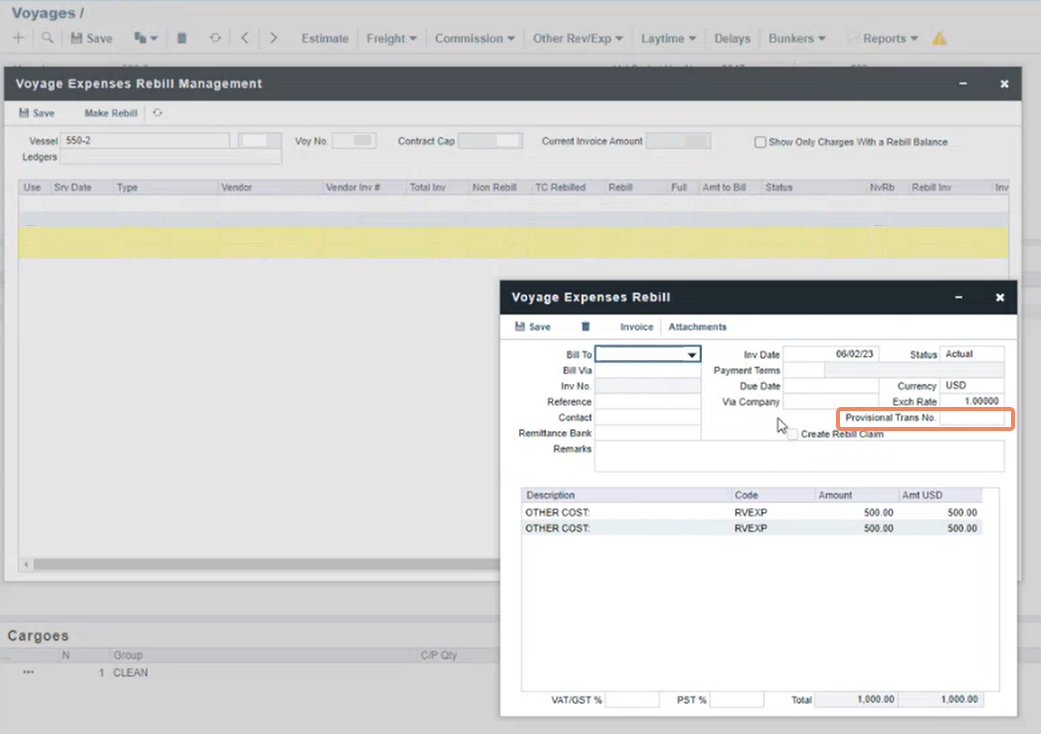The width and height of the screenshot is (1041, 734).
Task: Refresh voyage data with the circular arrow icon
Action: click(x=214, y=37)
